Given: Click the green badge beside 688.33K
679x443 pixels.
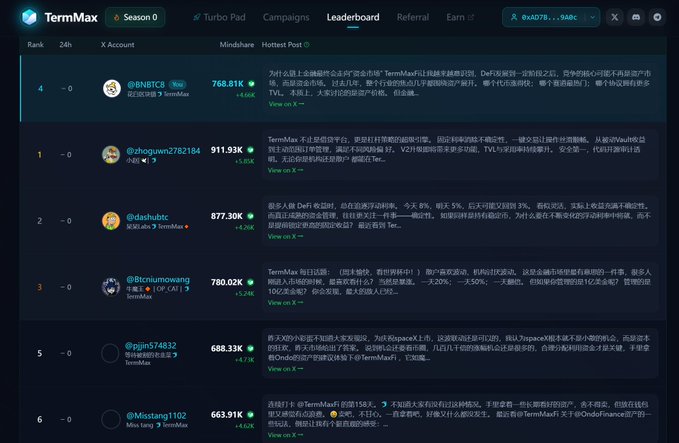Looking at the screenshot, I should [250, 348].
